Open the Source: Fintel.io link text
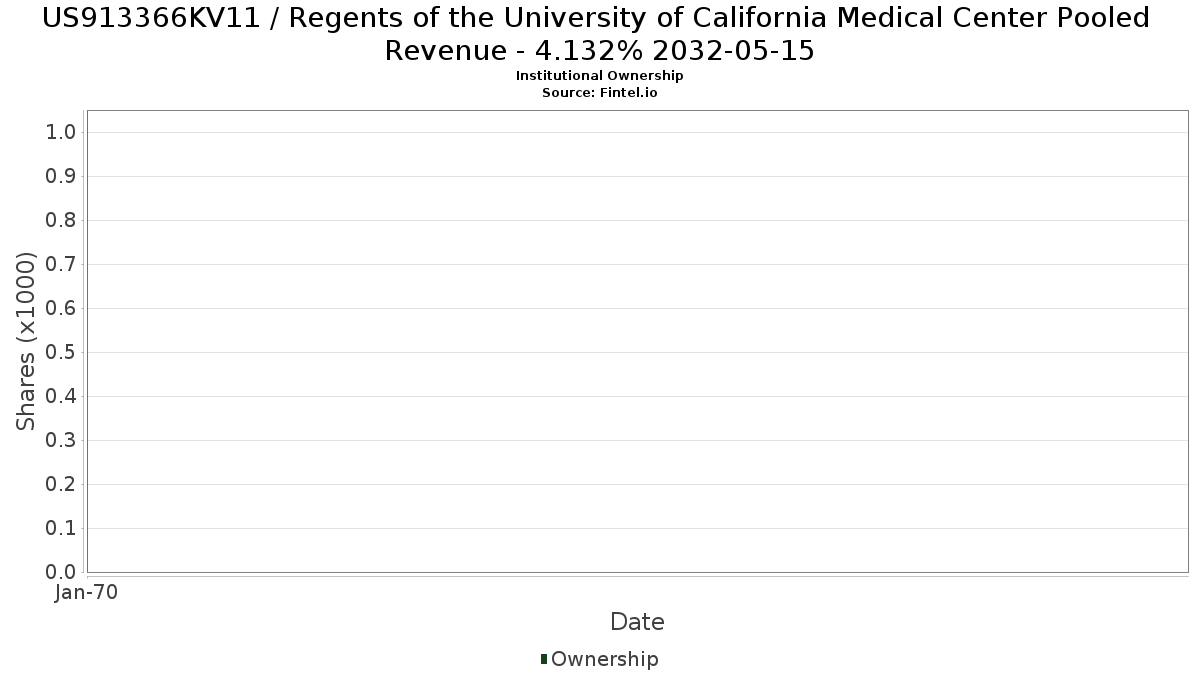The height and width of the screenshot is (675, 1200). point(600,93)
